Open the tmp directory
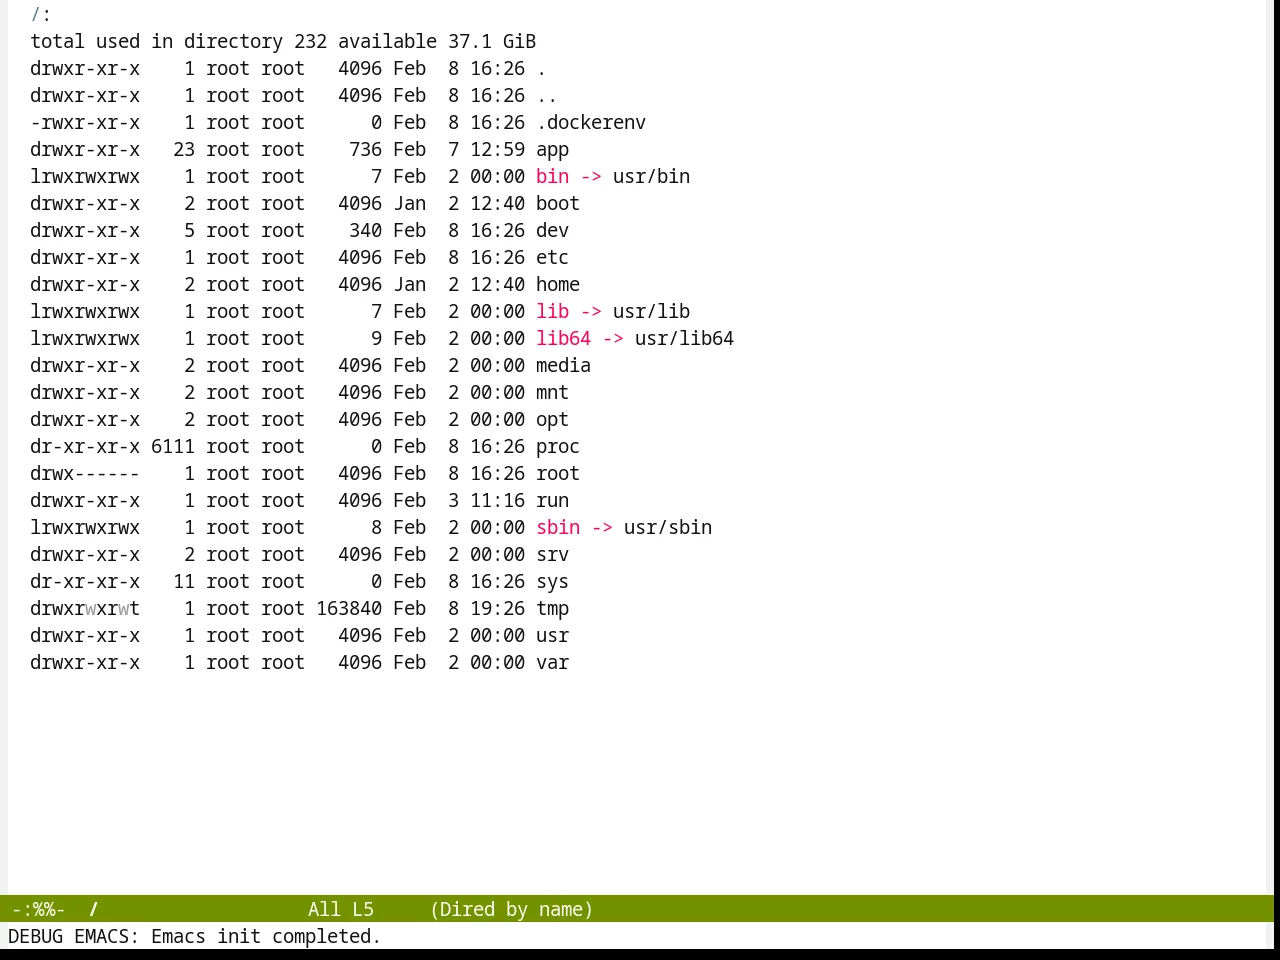The width and height of the screenshot is (1280, 960). 552,609
